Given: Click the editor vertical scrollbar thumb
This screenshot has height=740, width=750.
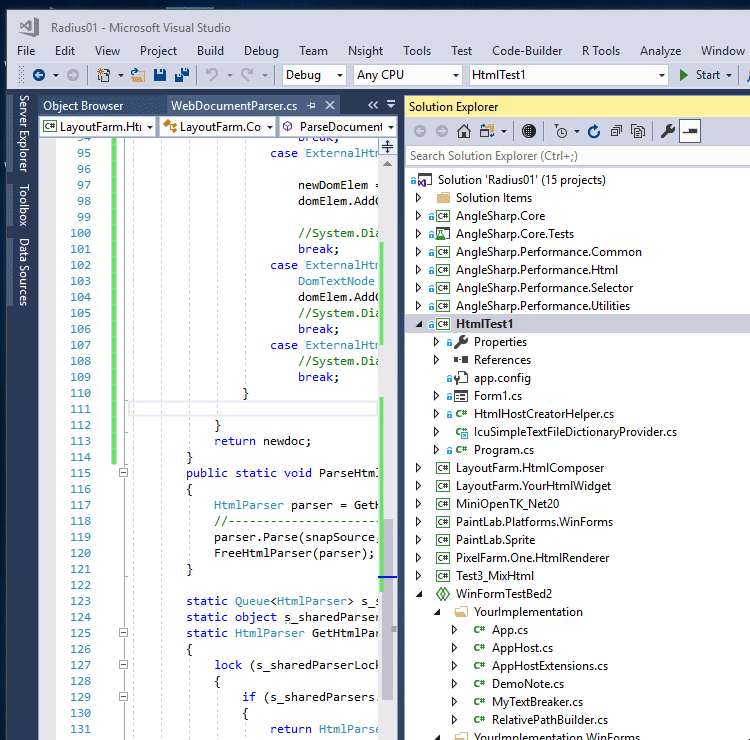Looking at the screenshot, I should (x=388, y=610).
